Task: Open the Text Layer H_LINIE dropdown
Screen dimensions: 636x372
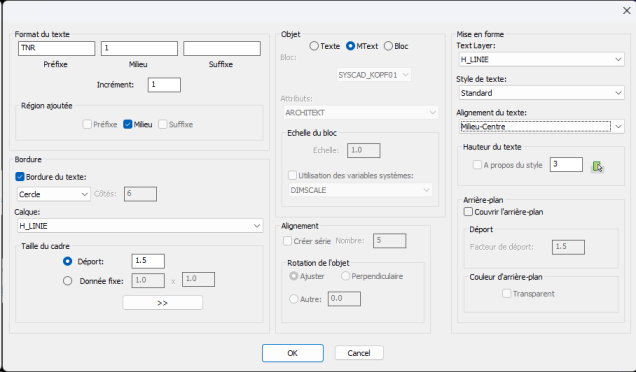Action: pyautogui.click(x=541, y=59)
